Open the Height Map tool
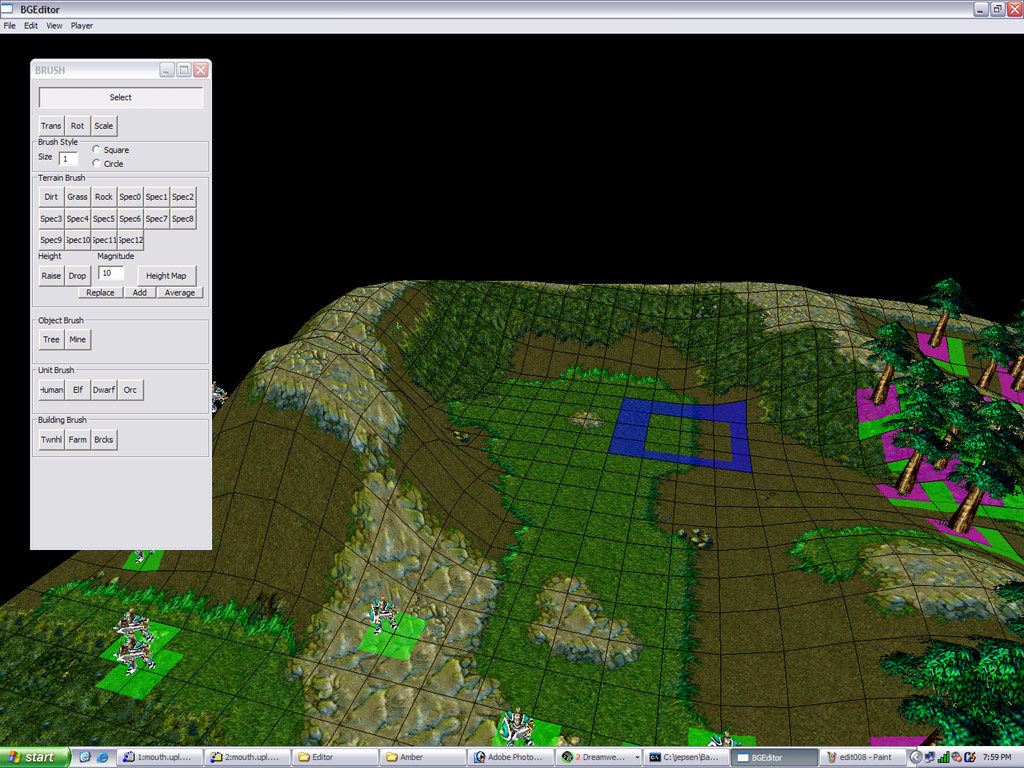This screenshot has width=1024, height=768. click(166, 276)
